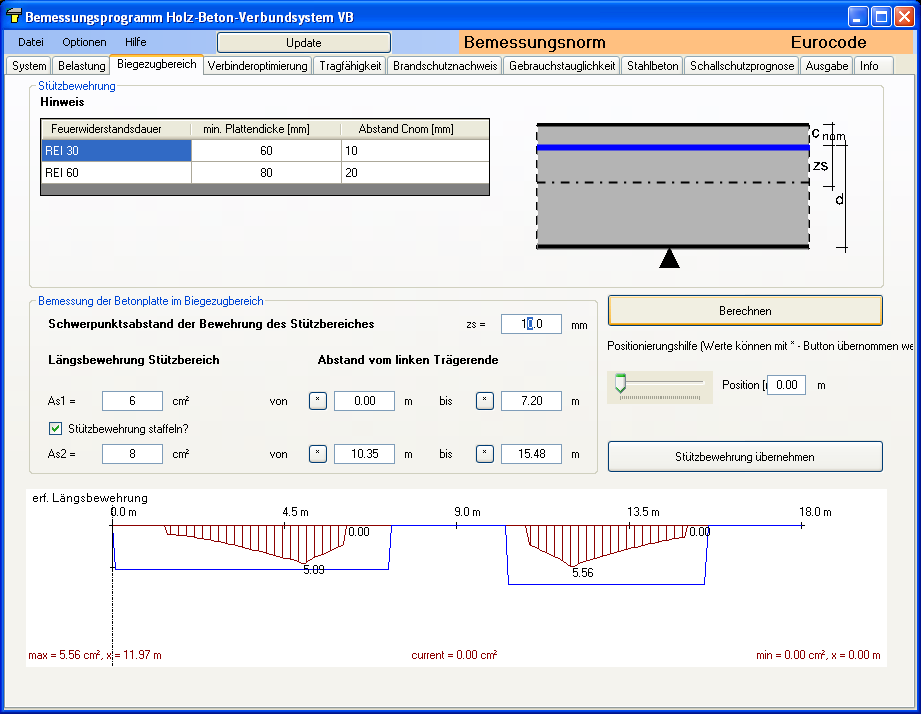Switch to the Brandschutznachweis tab

pos(445,66)
